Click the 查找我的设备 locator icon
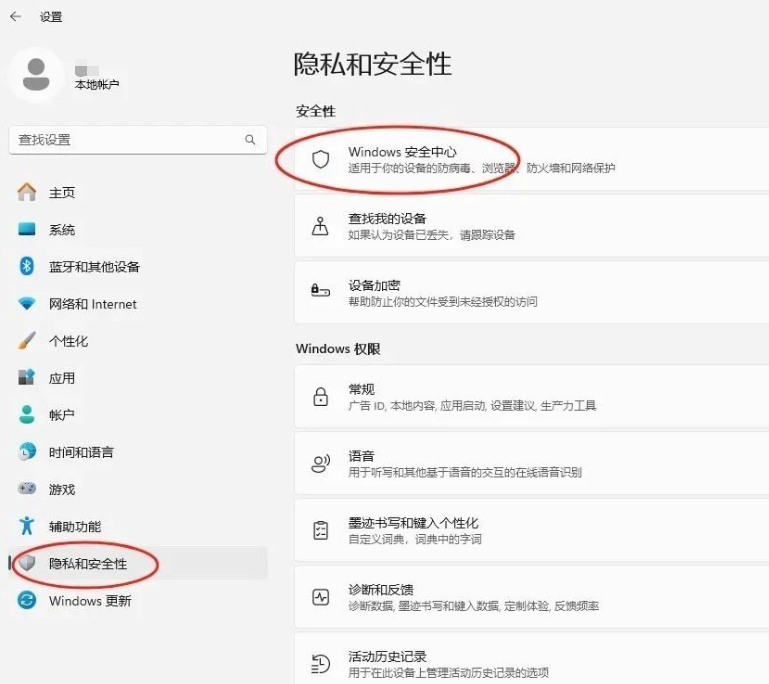Screen dimensions: 769x684 320,226
